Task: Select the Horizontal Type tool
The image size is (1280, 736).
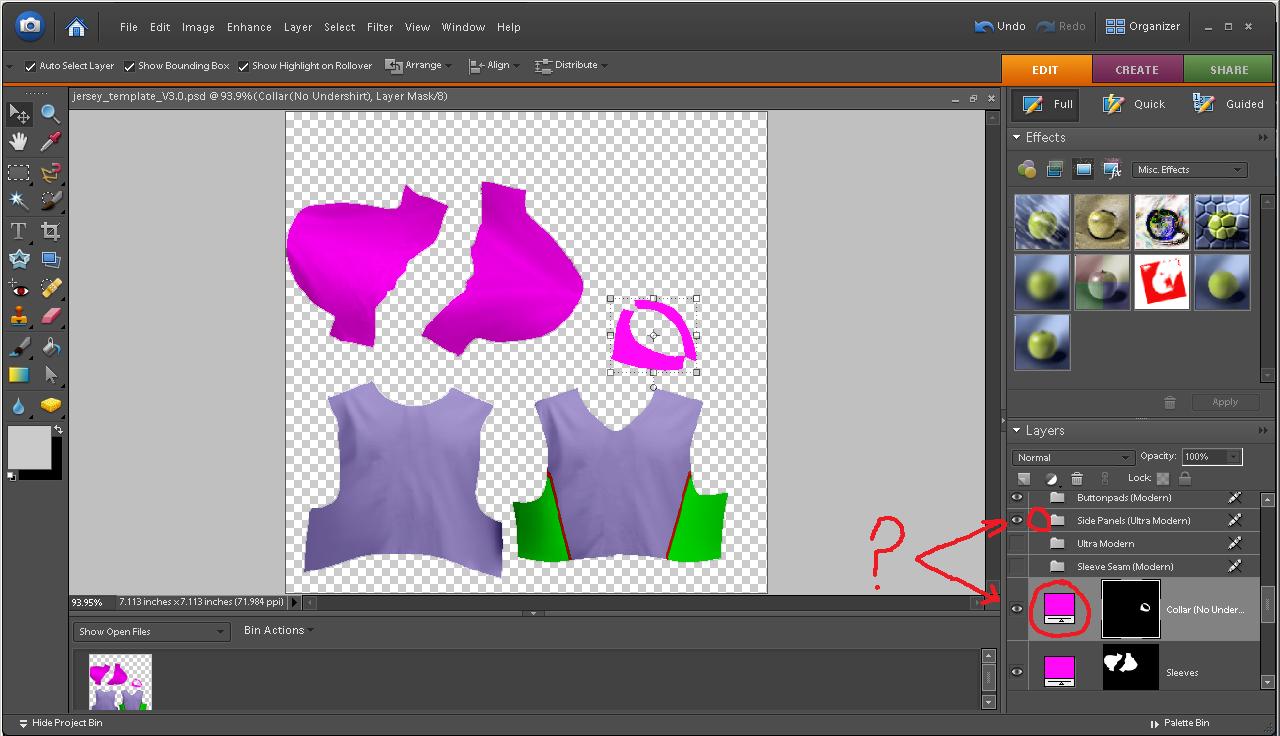Action: click(x=19, y=231)
